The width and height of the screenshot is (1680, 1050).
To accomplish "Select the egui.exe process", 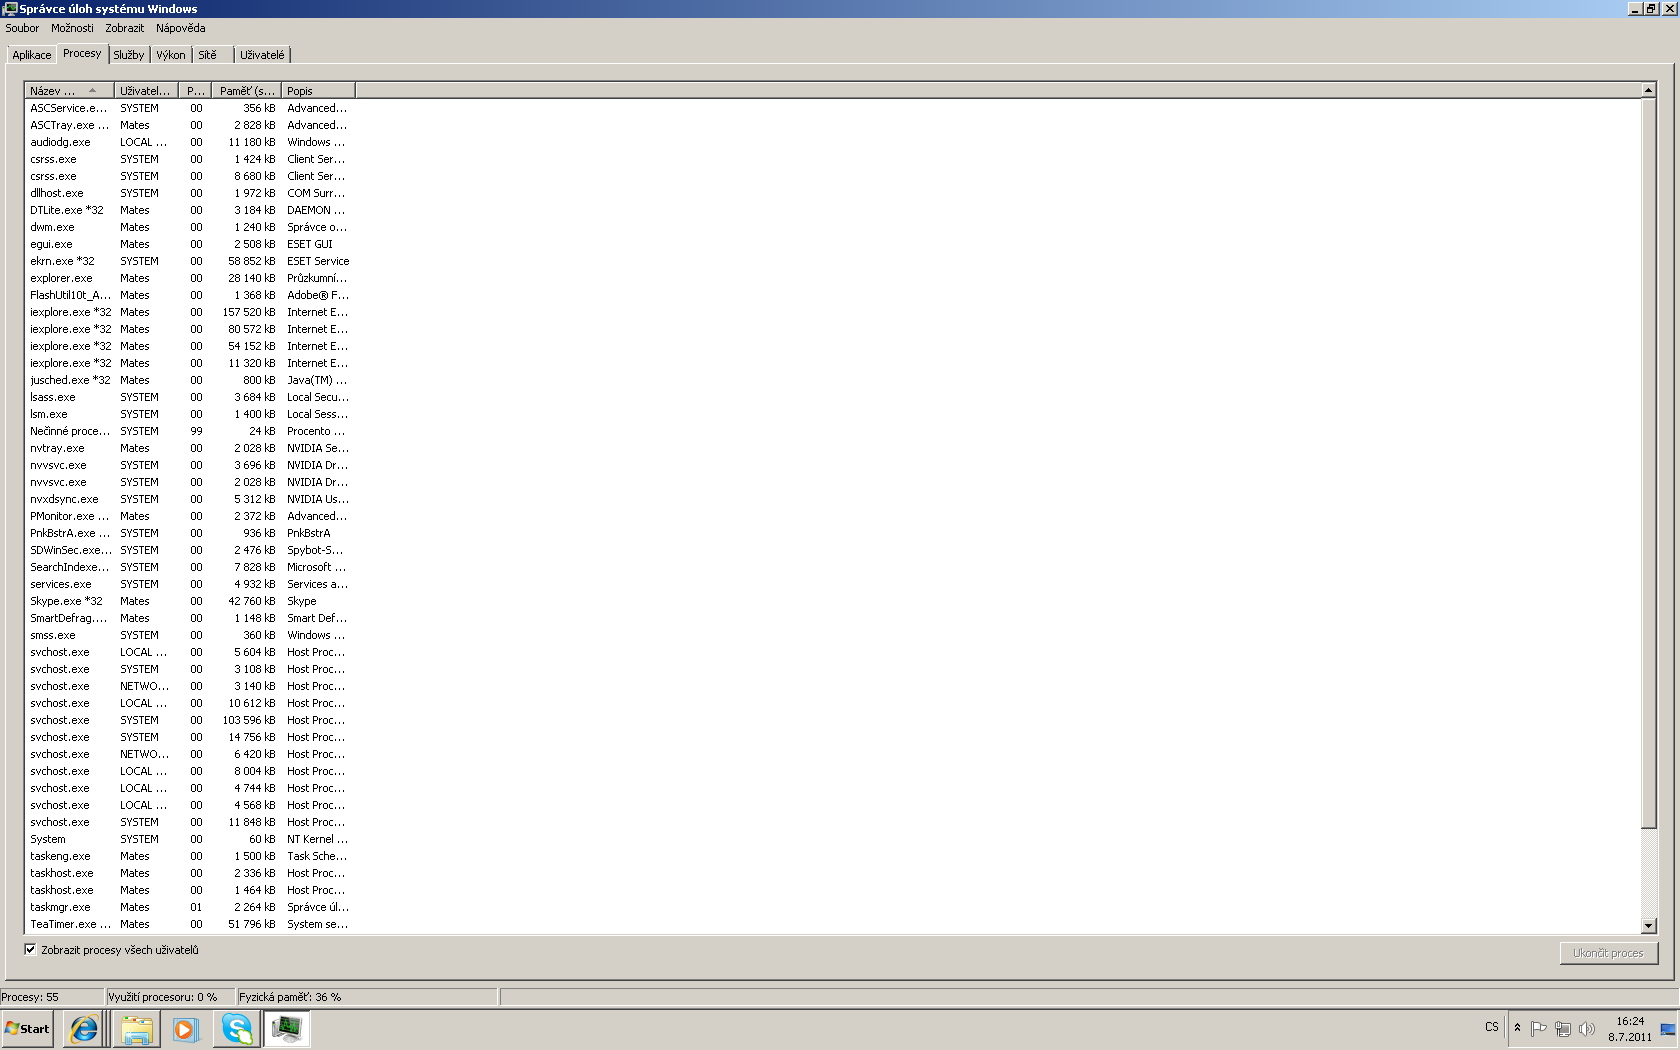I will click(190, 244).
